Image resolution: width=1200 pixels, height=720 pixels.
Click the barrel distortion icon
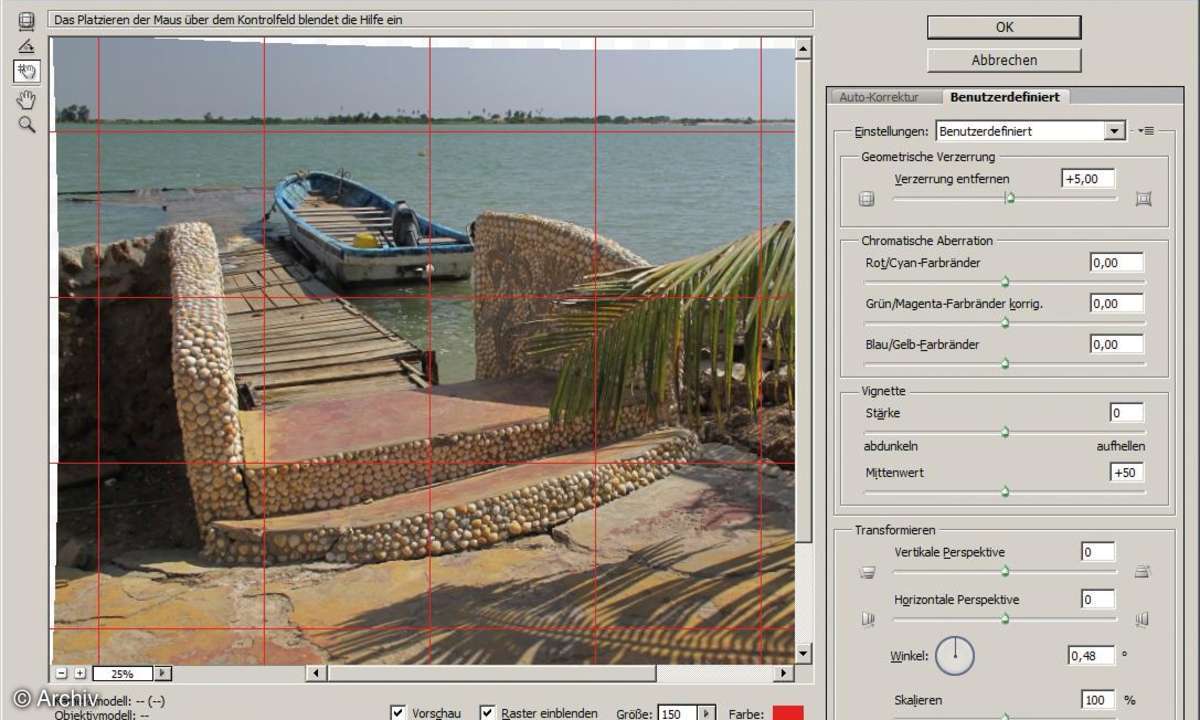click(867, 199)
